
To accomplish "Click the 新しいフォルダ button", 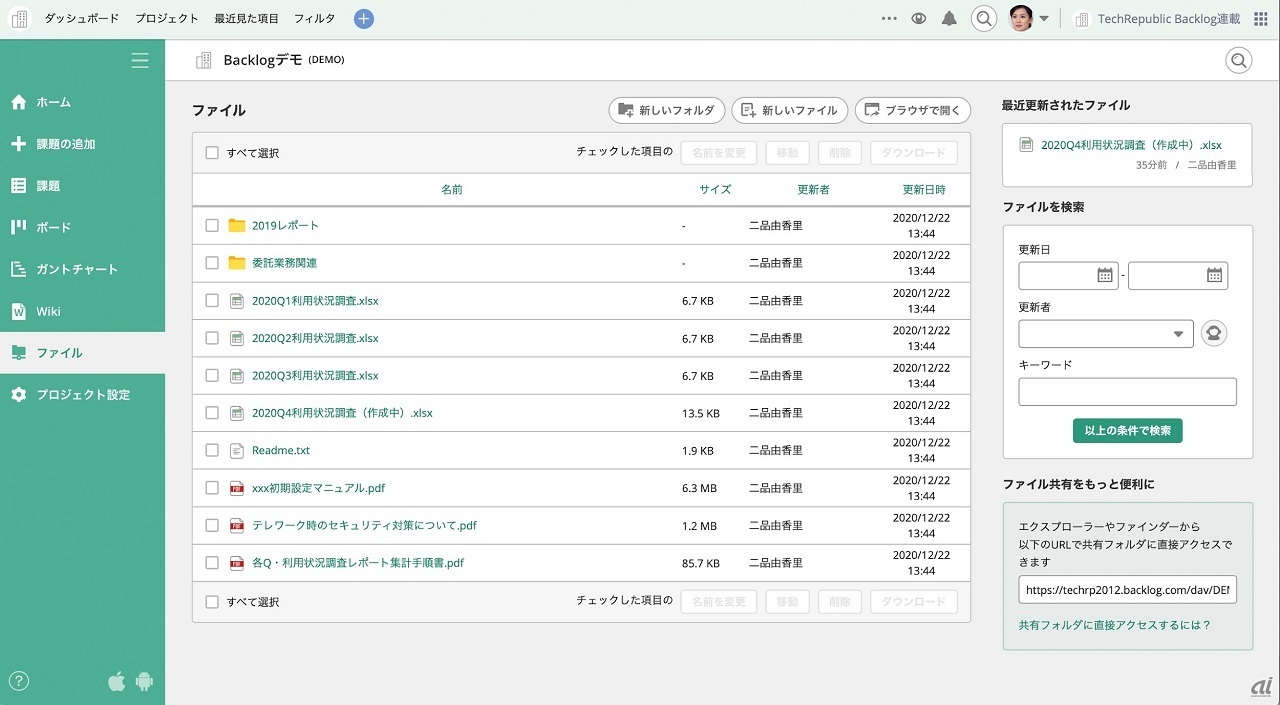I will 666,110.
